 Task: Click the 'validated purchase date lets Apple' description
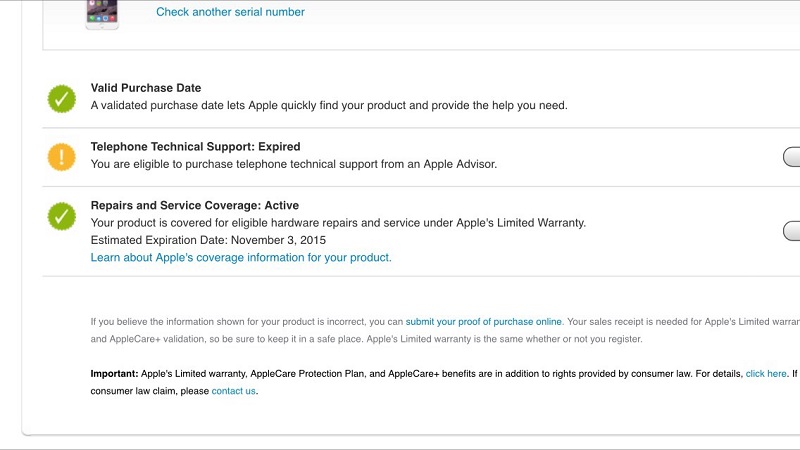pos(329,105)
